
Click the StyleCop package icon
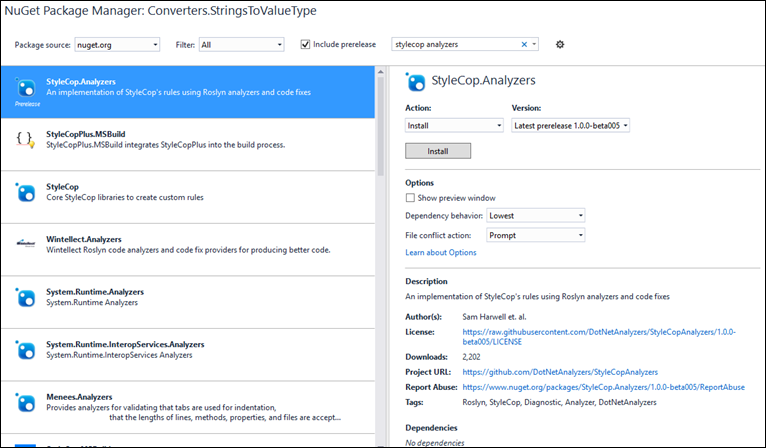[27, 191]
